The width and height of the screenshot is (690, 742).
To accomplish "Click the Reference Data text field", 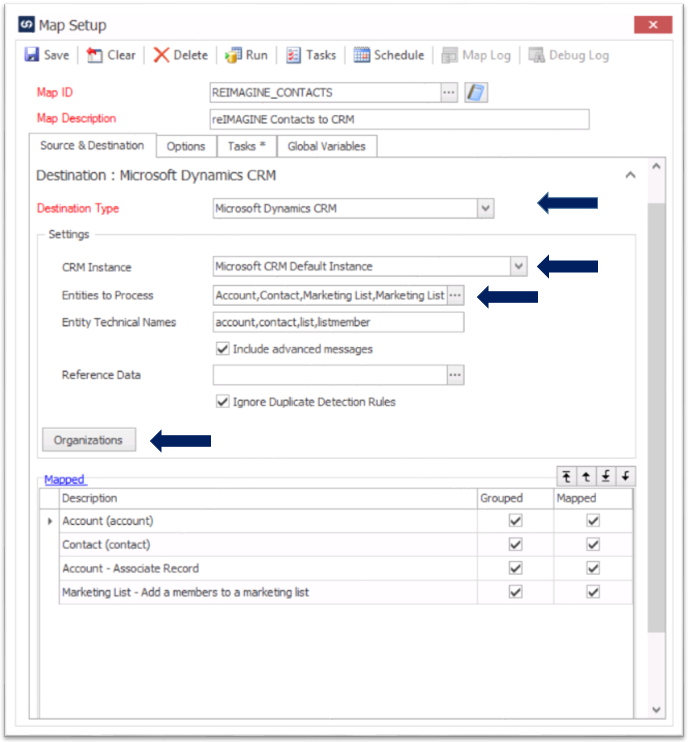I will click(330, 375).
